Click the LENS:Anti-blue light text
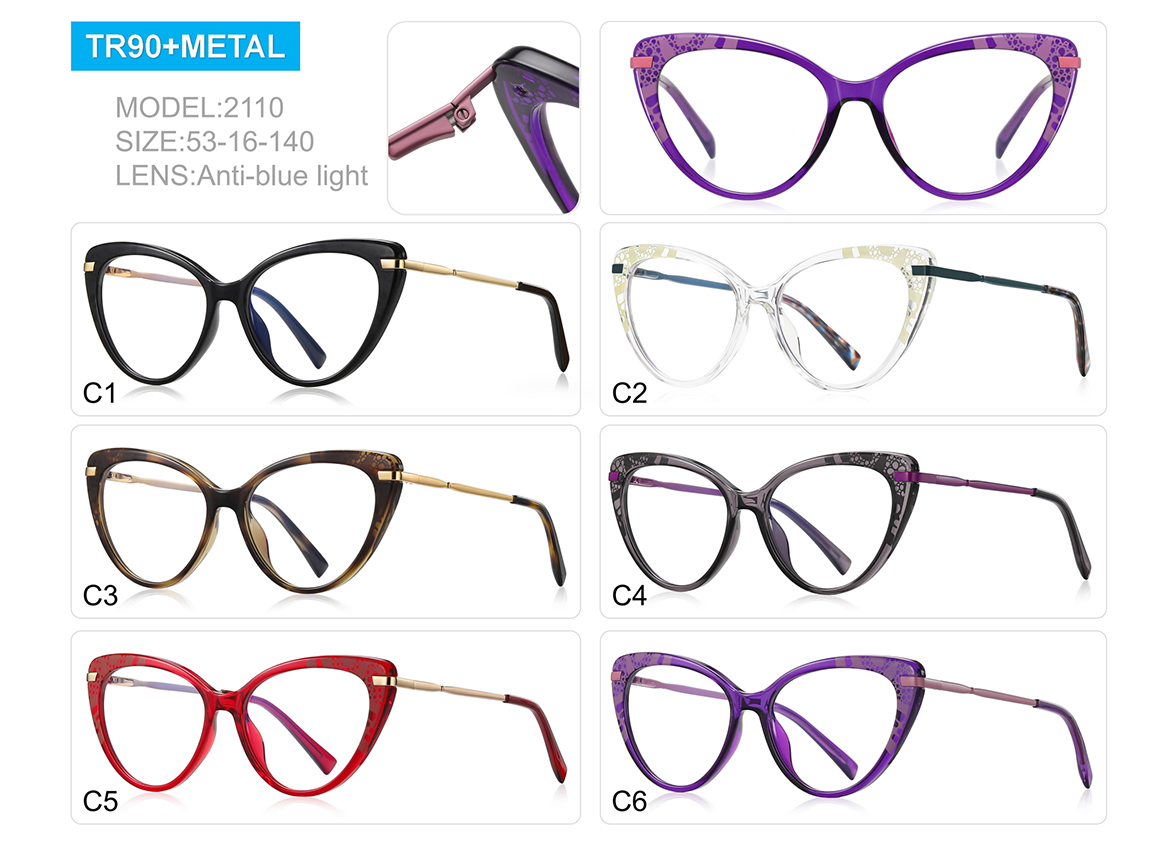 point(241,176)
